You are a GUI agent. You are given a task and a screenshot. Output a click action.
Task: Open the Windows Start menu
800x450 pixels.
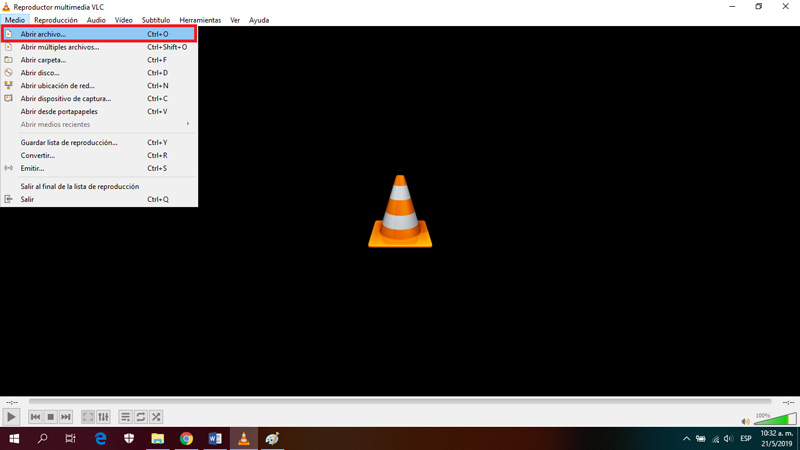14,439
